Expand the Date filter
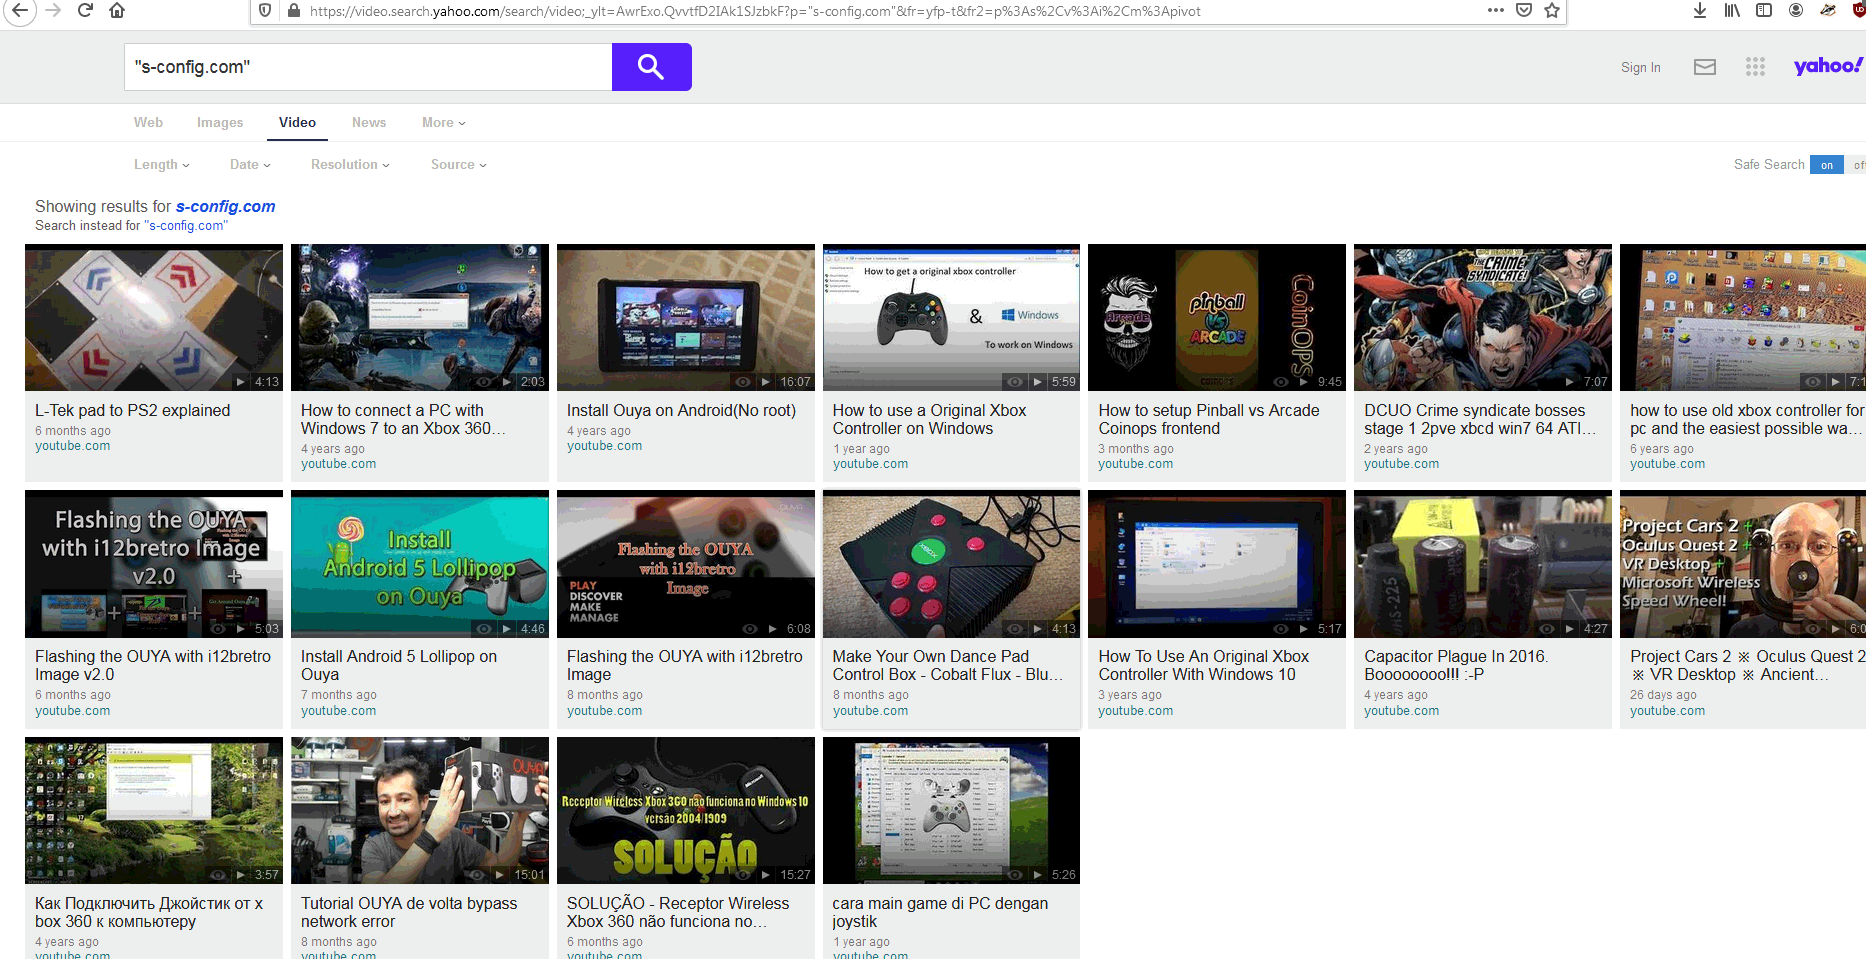Image resolution: width=1866 pixels, height=959 pixels. (x=250, y=164)
